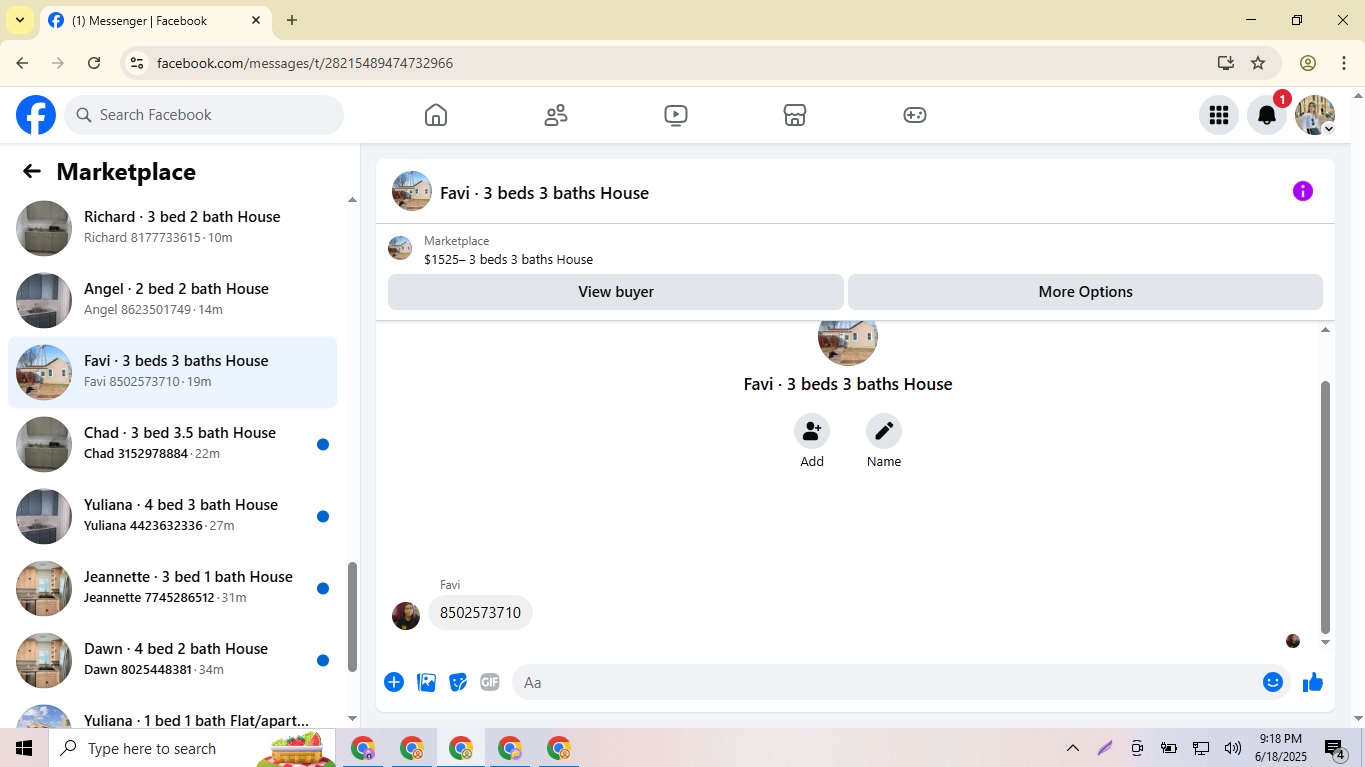Click the message text 8502573710

click(480, 613)
